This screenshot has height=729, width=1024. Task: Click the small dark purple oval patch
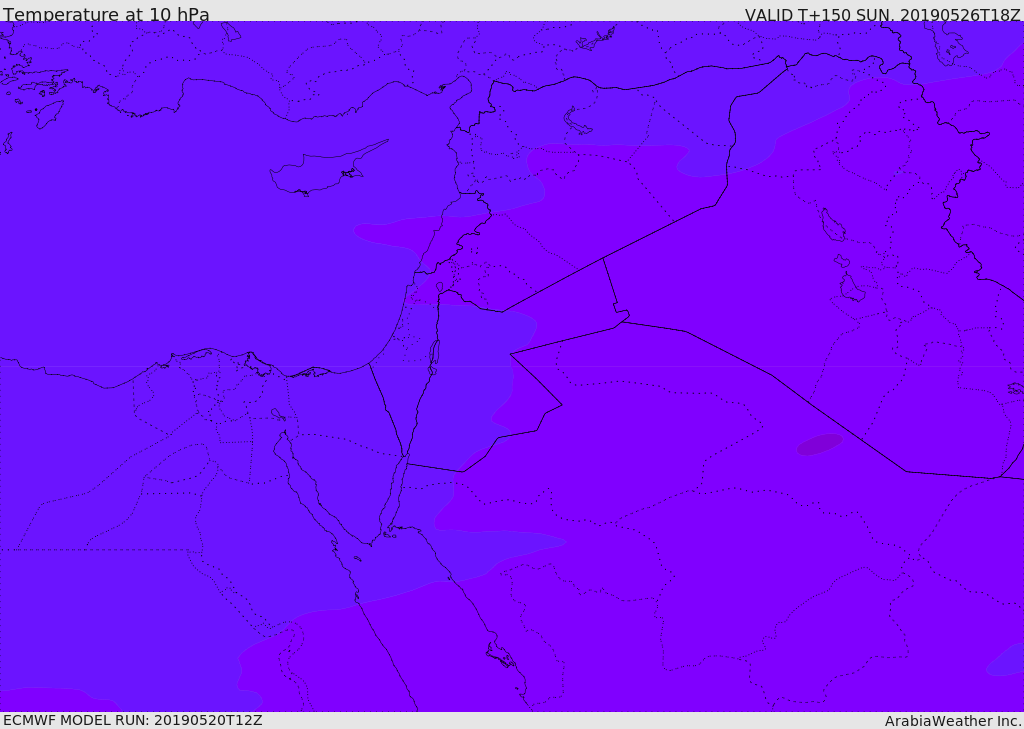point(820,444)
